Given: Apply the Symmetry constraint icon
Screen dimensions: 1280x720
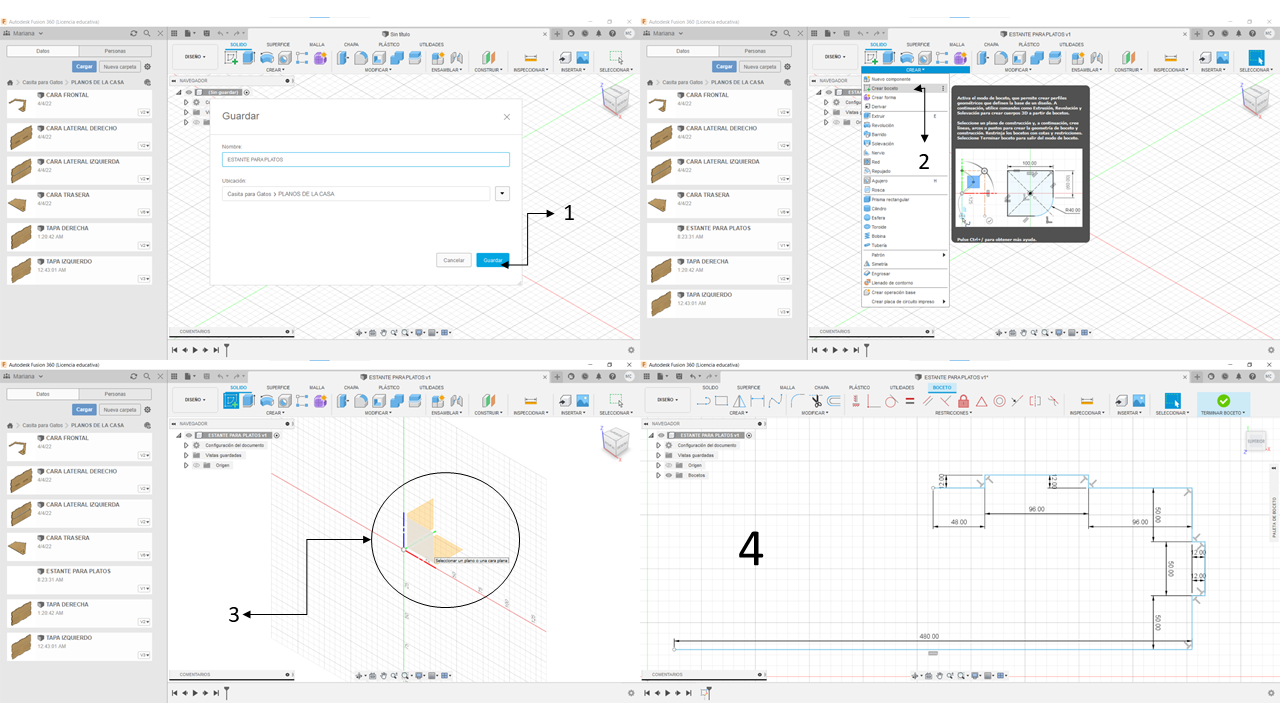Looking at the screenshot, I should (1035, 401).
